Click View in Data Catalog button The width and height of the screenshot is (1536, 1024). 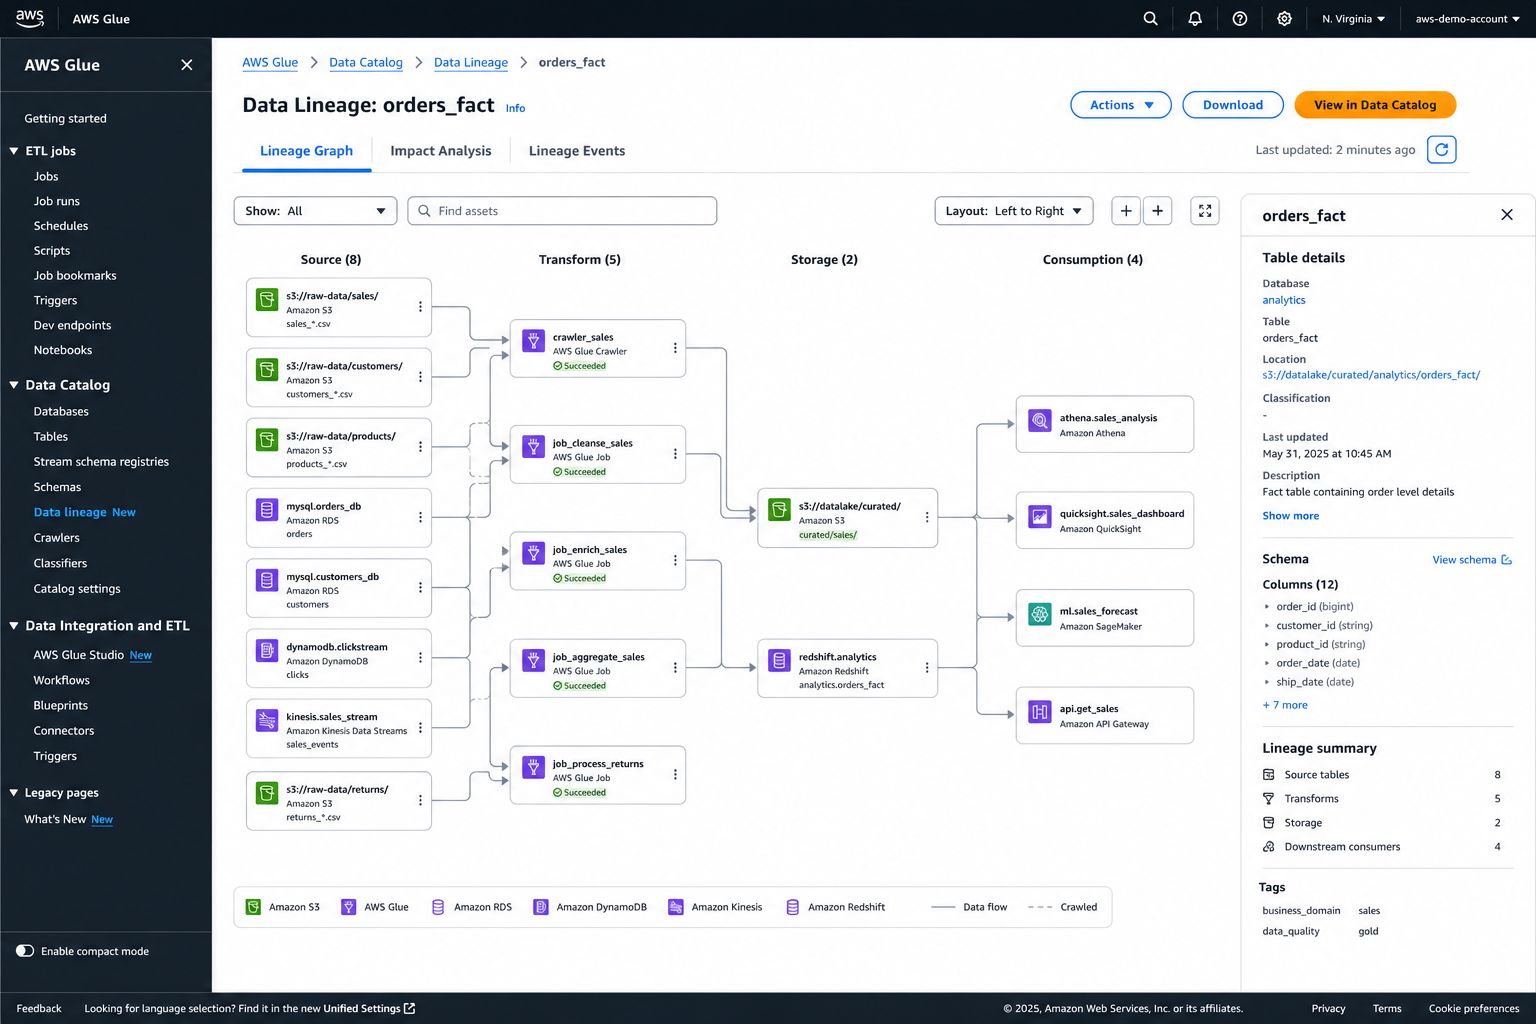point(1375,105)
